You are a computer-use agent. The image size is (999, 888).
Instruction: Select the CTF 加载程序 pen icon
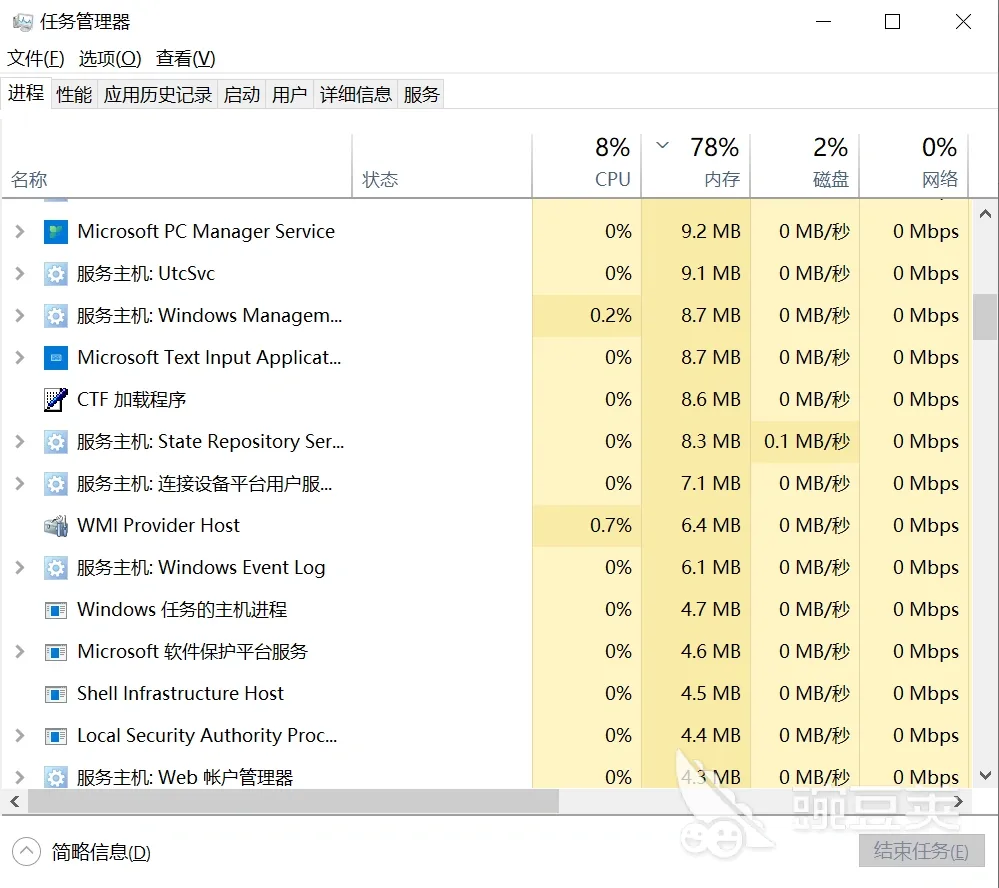55,400
